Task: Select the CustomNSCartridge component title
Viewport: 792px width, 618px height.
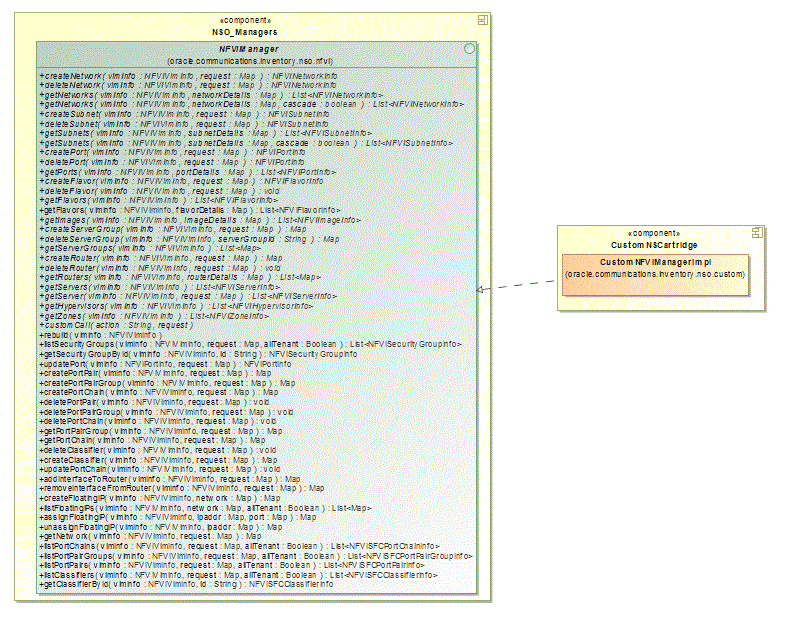Action: [x=654, y=245]
